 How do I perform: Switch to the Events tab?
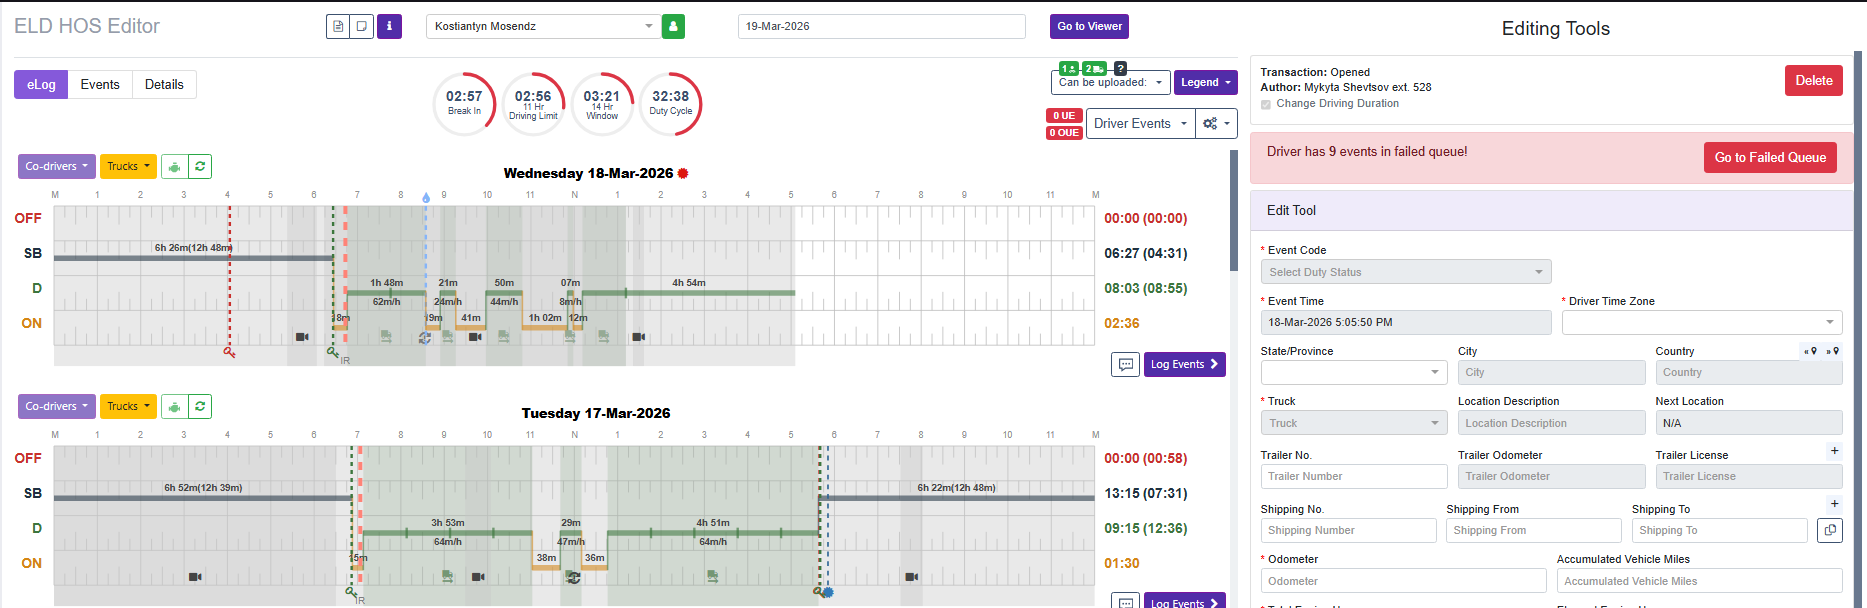coord(100,84)
